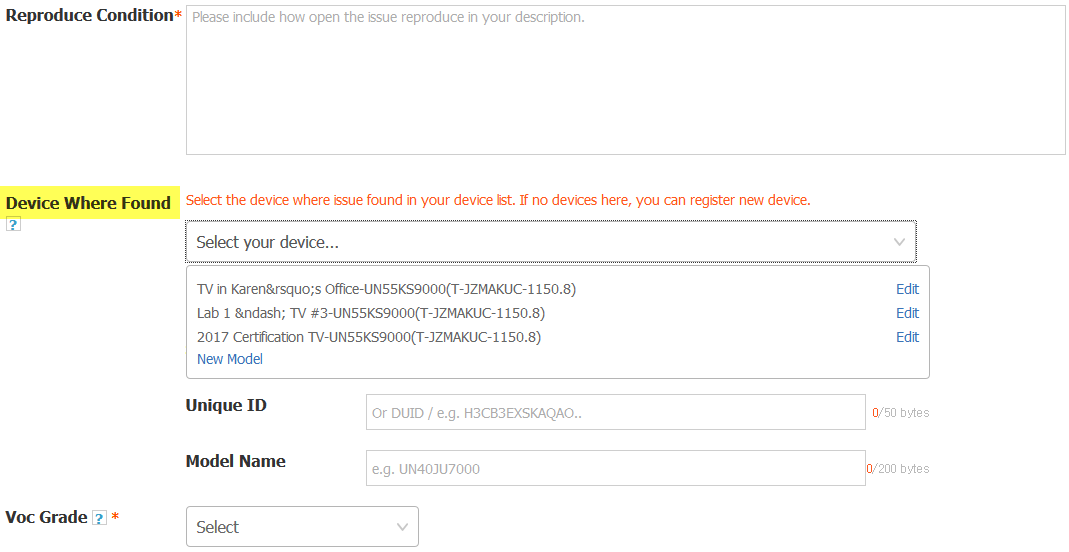Edit the TV in Karen's Office device
Screen dimensions: 1069x552
(x=907, y=289)
